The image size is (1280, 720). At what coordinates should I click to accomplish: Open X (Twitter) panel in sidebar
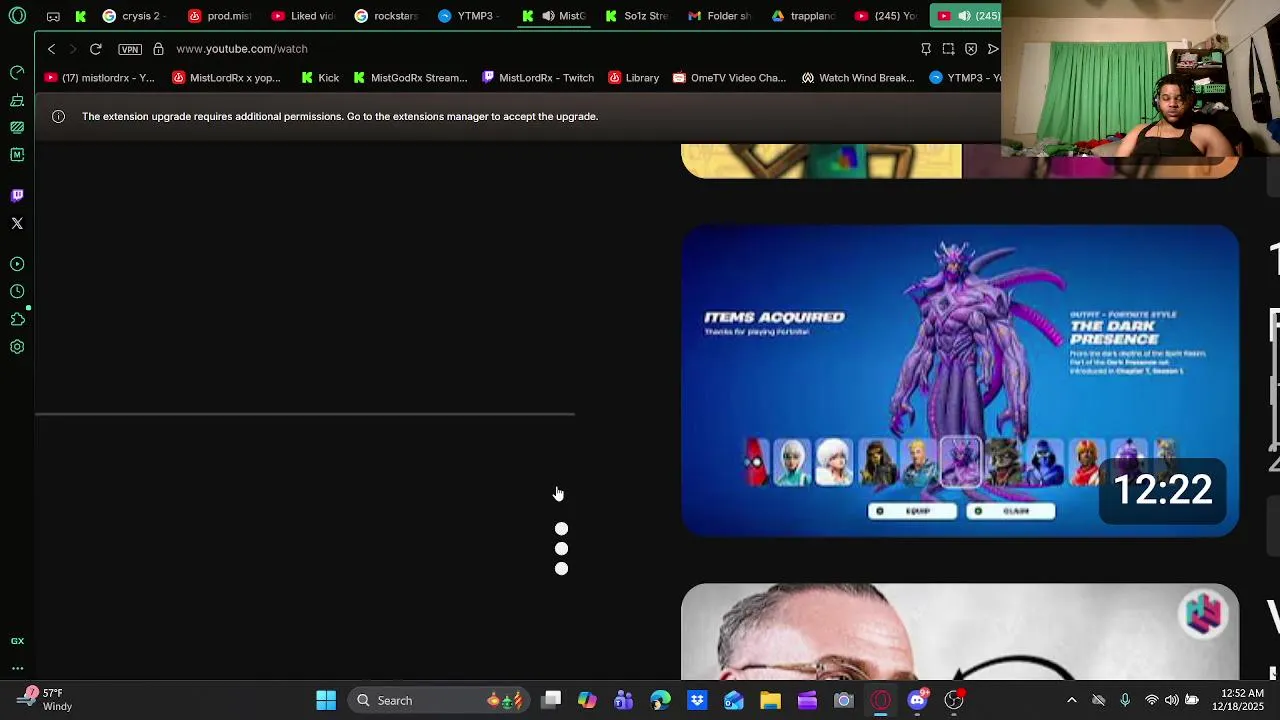tap(17, 223)
